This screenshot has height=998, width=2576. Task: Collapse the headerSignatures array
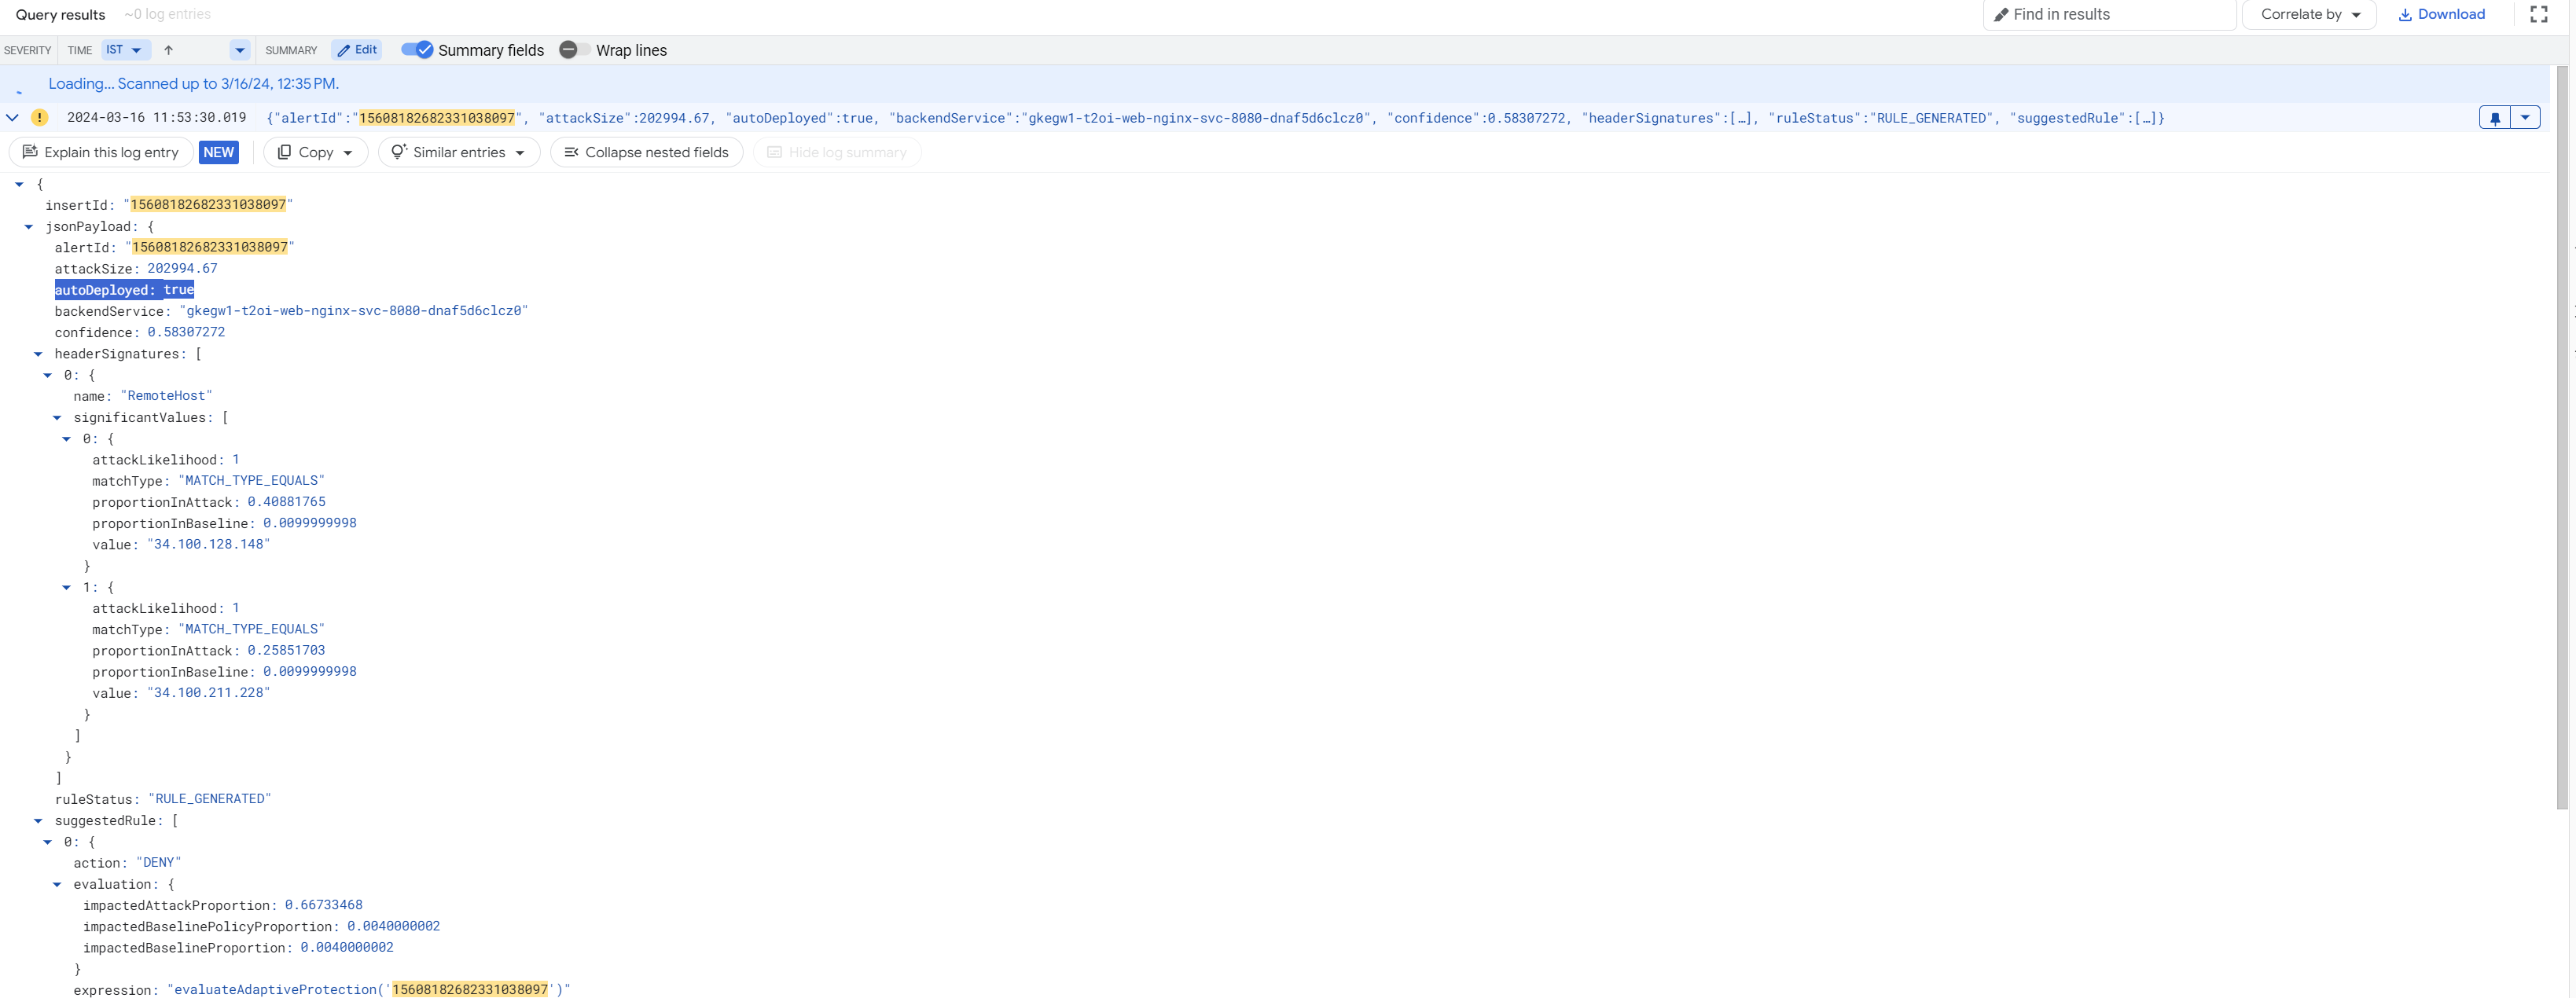pyautogui.click(x=38, y=353)
